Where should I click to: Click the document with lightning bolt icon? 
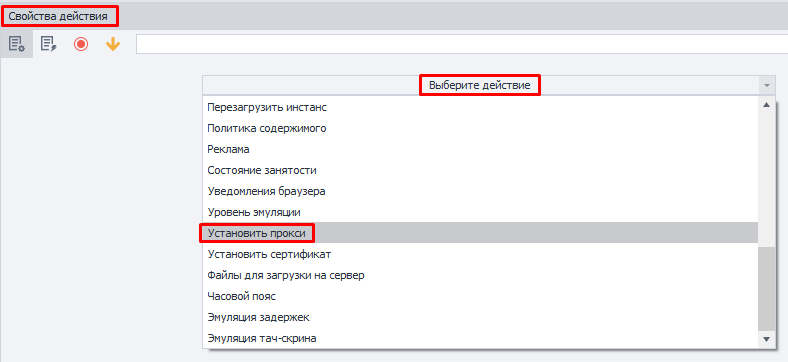(49, 44)
